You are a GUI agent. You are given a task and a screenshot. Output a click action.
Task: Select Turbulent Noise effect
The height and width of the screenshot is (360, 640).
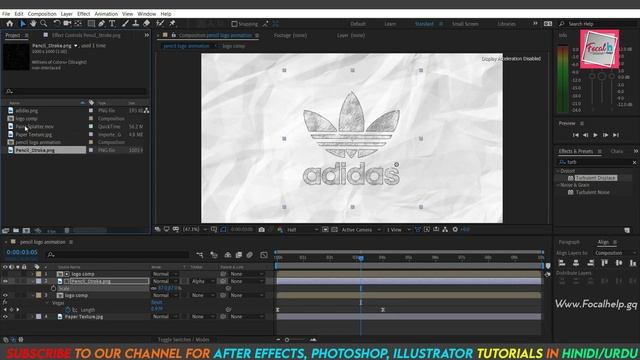click(x=593, y=192)
